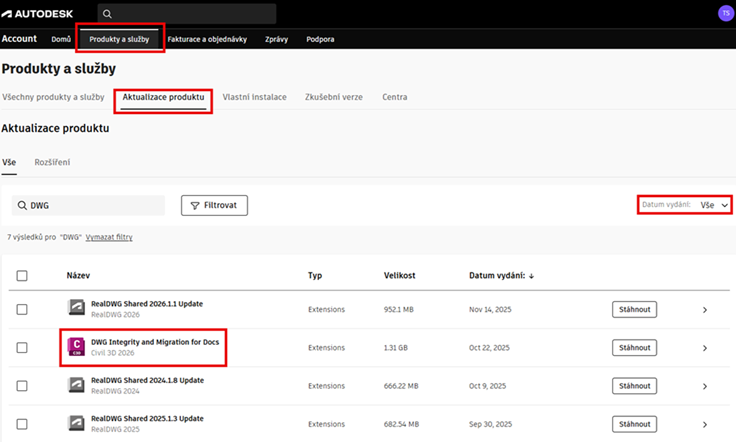Expand details chevron for RealDWG Shared 2024.1.8 Update
The height and width of the screenshot is (442, 736).
[x=705, y=386]
